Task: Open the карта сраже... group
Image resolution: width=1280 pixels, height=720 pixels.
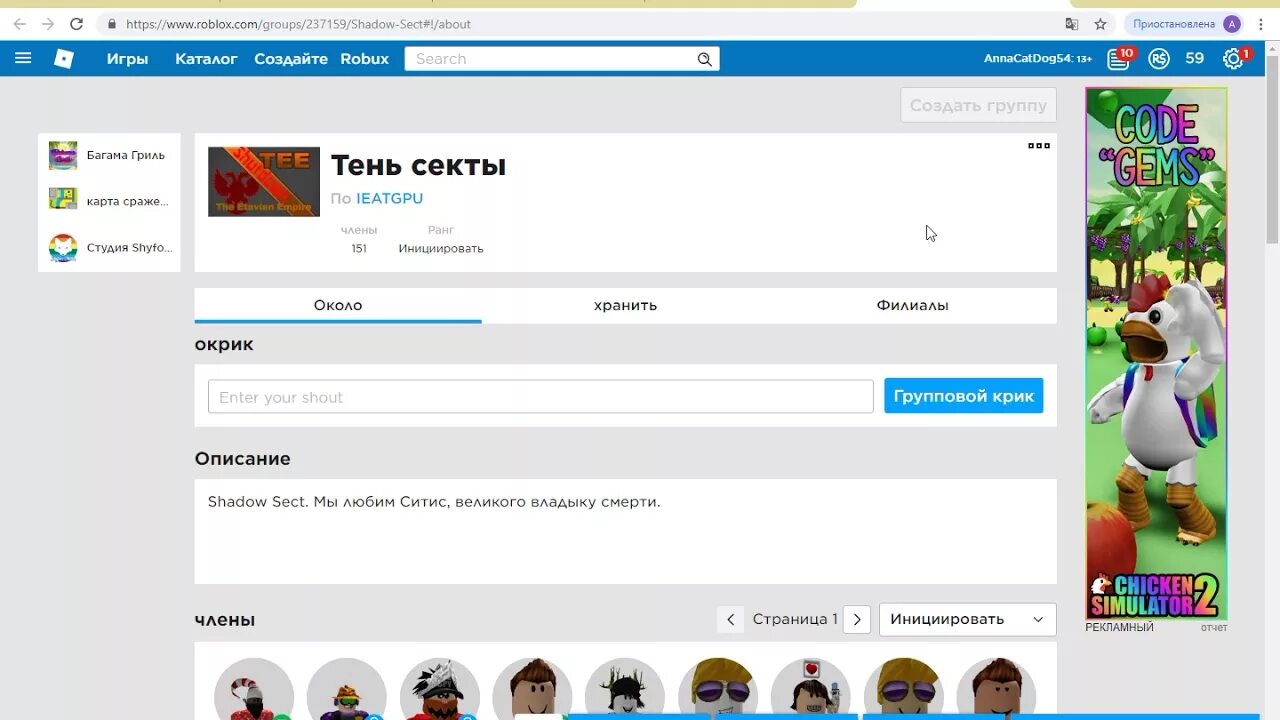Action: [109, 201]
